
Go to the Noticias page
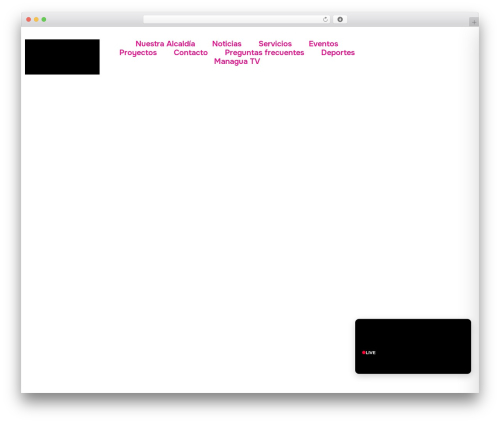click(227, 44)
